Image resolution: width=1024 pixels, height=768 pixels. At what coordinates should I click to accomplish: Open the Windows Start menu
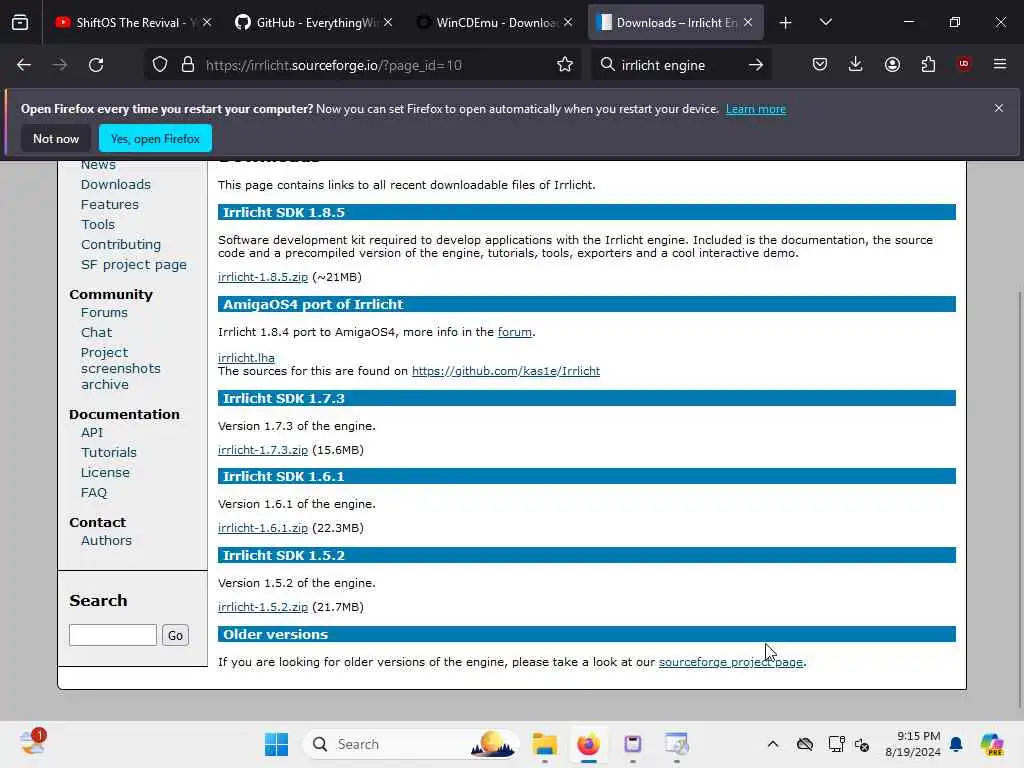tap(276, 744)
